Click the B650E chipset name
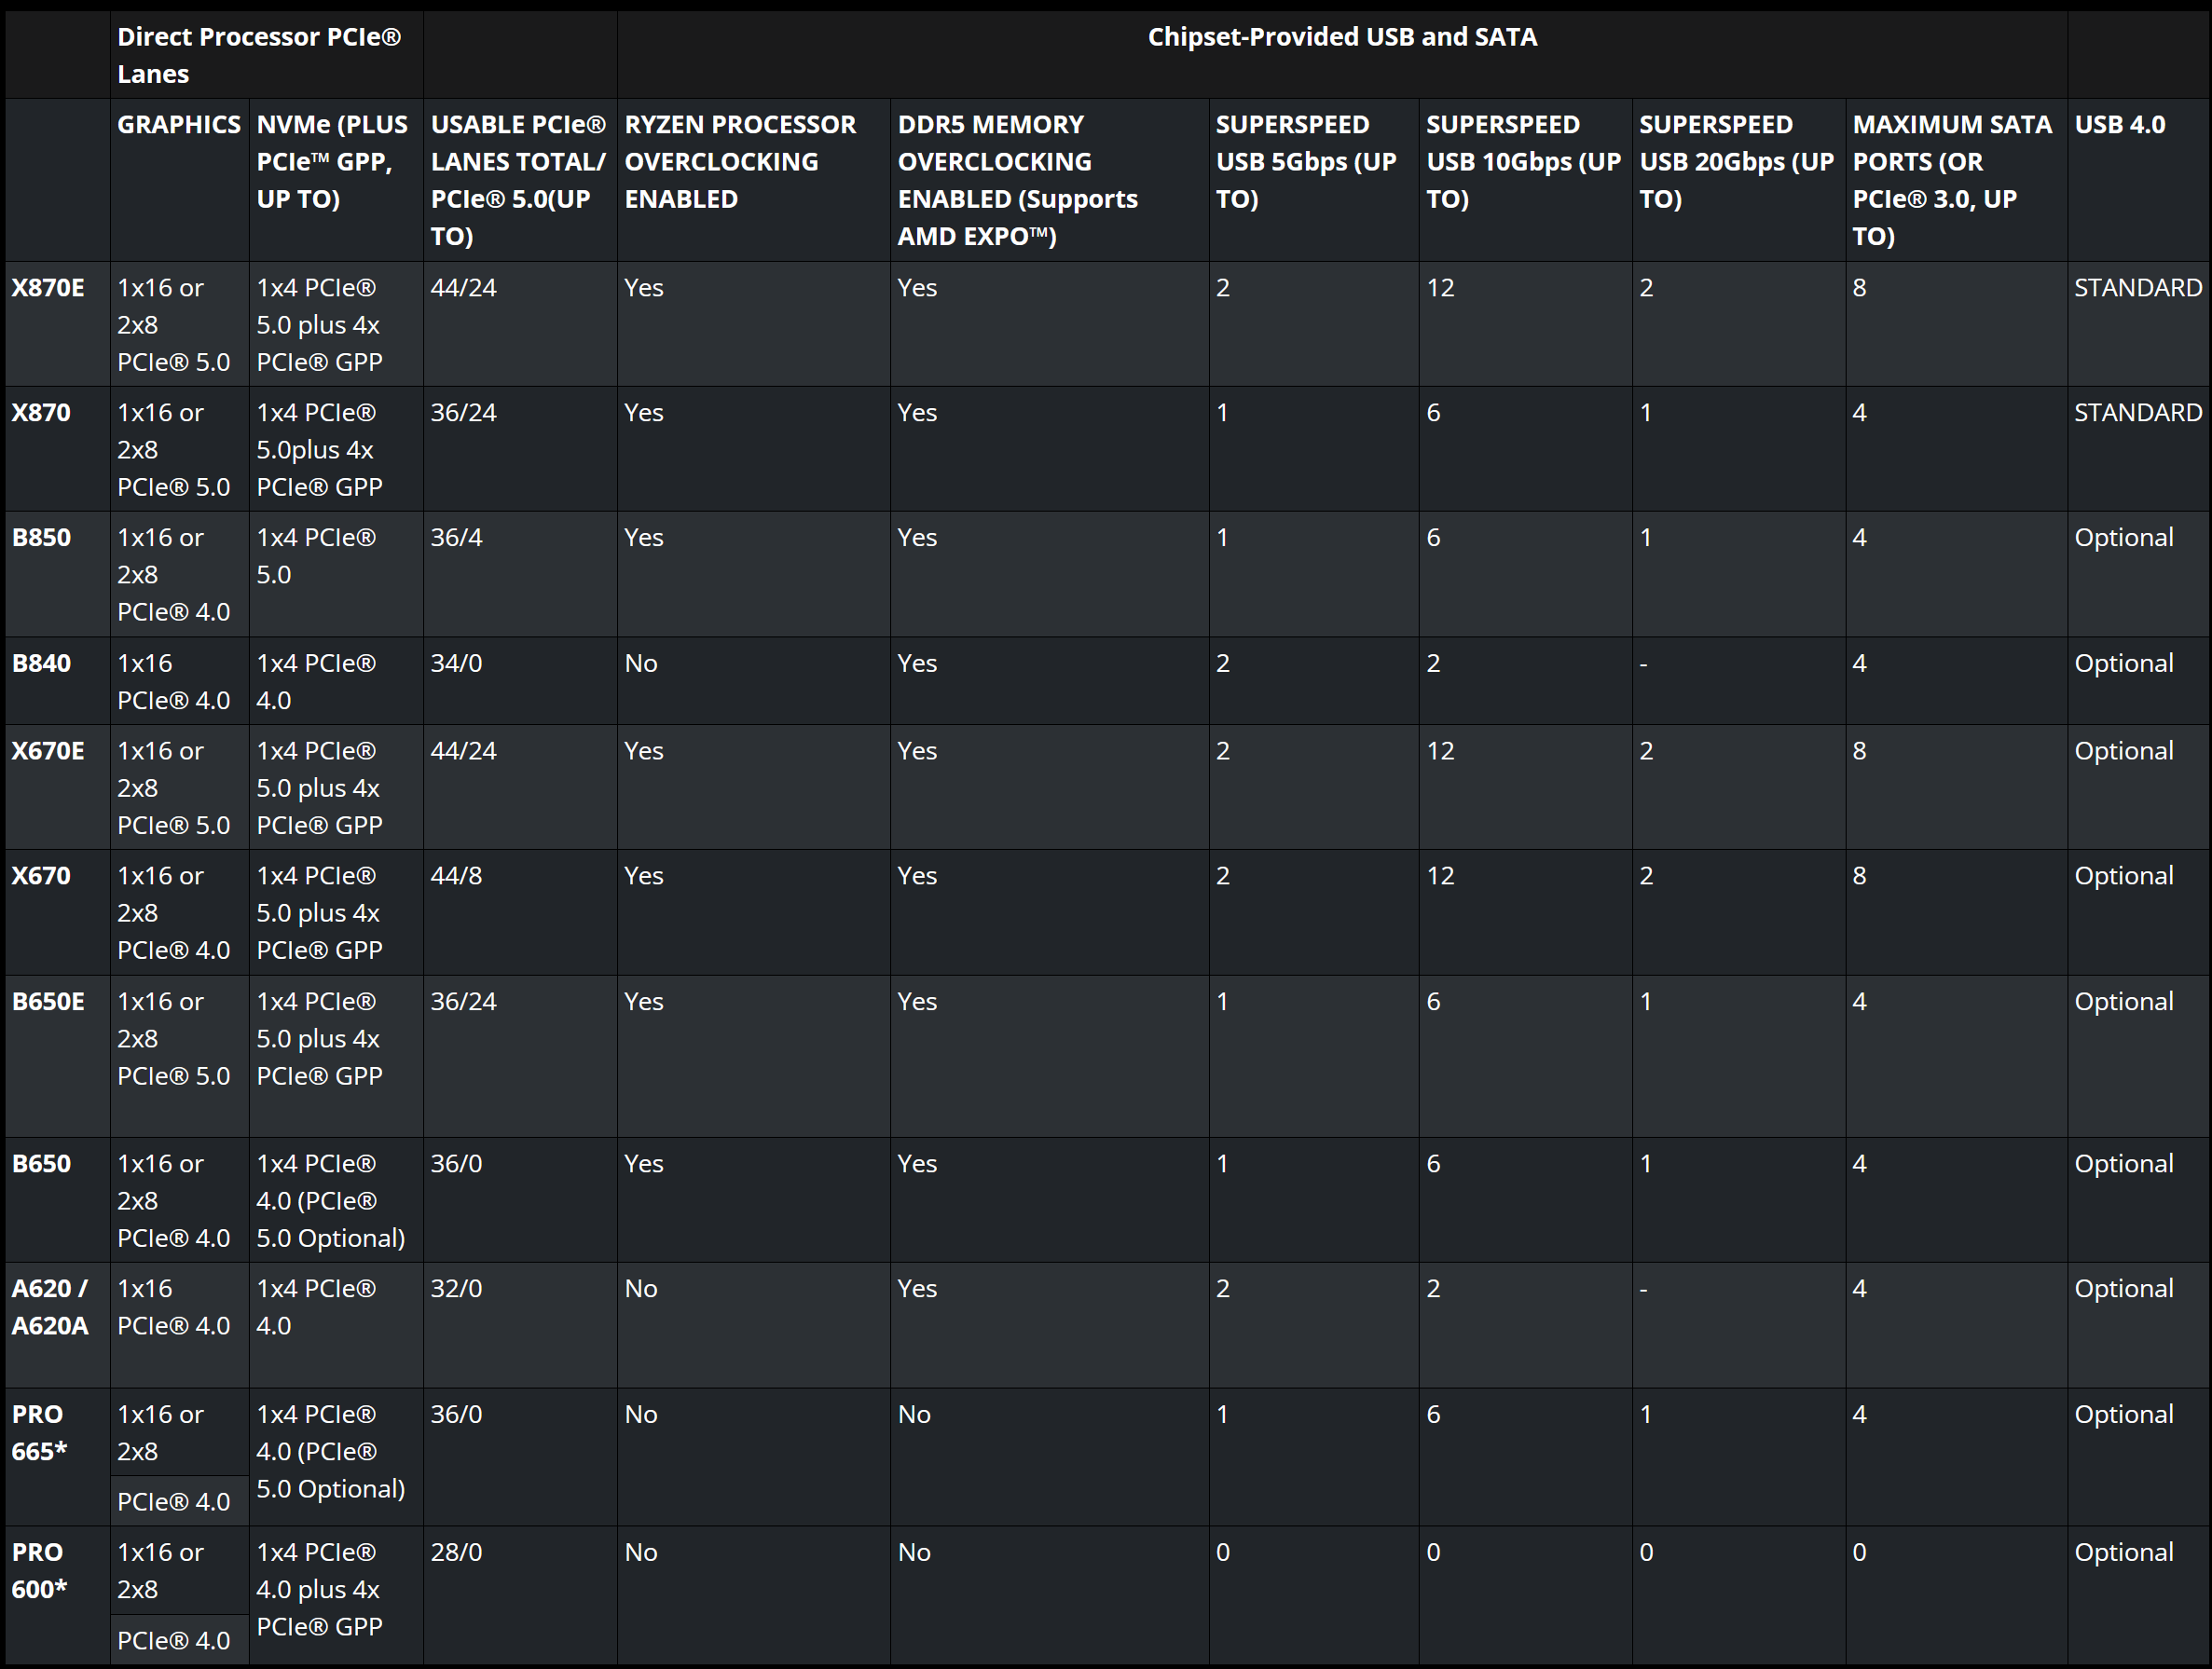The height and width of the screenshot is (1669, 2212). tap(48, 1002)
